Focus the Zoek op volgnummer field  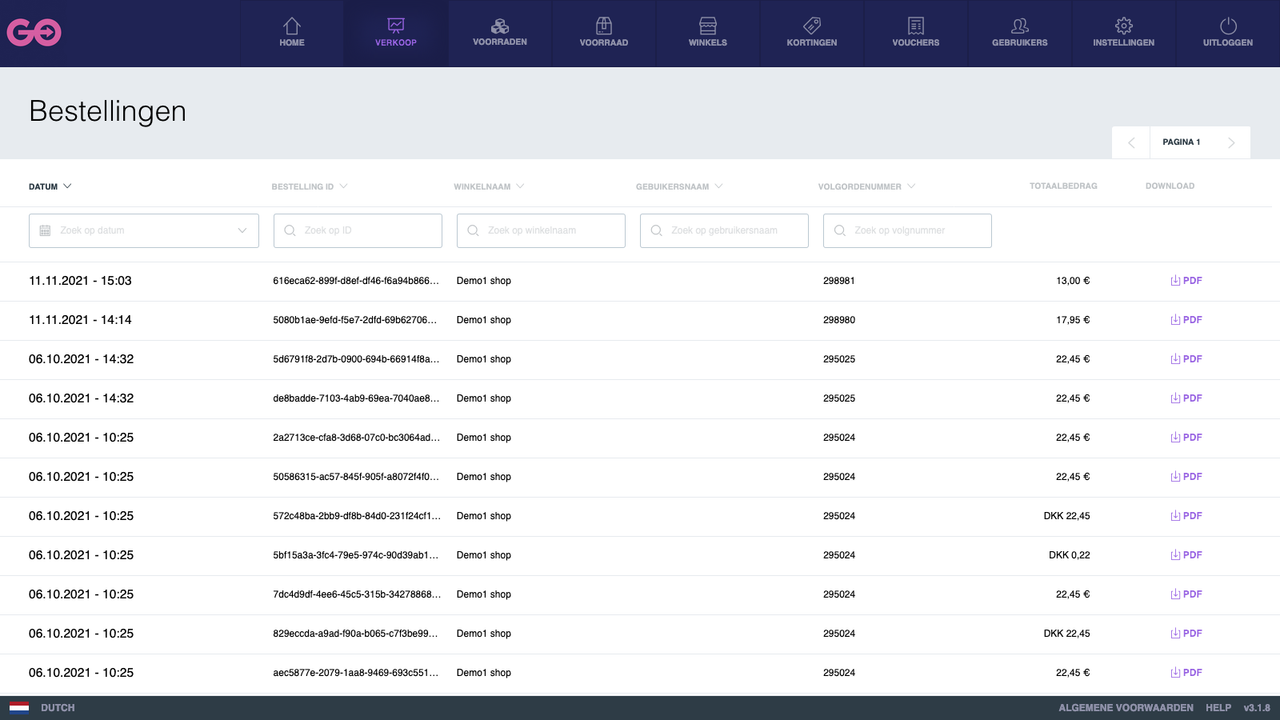pyautogui.click(x=907, y=230)
